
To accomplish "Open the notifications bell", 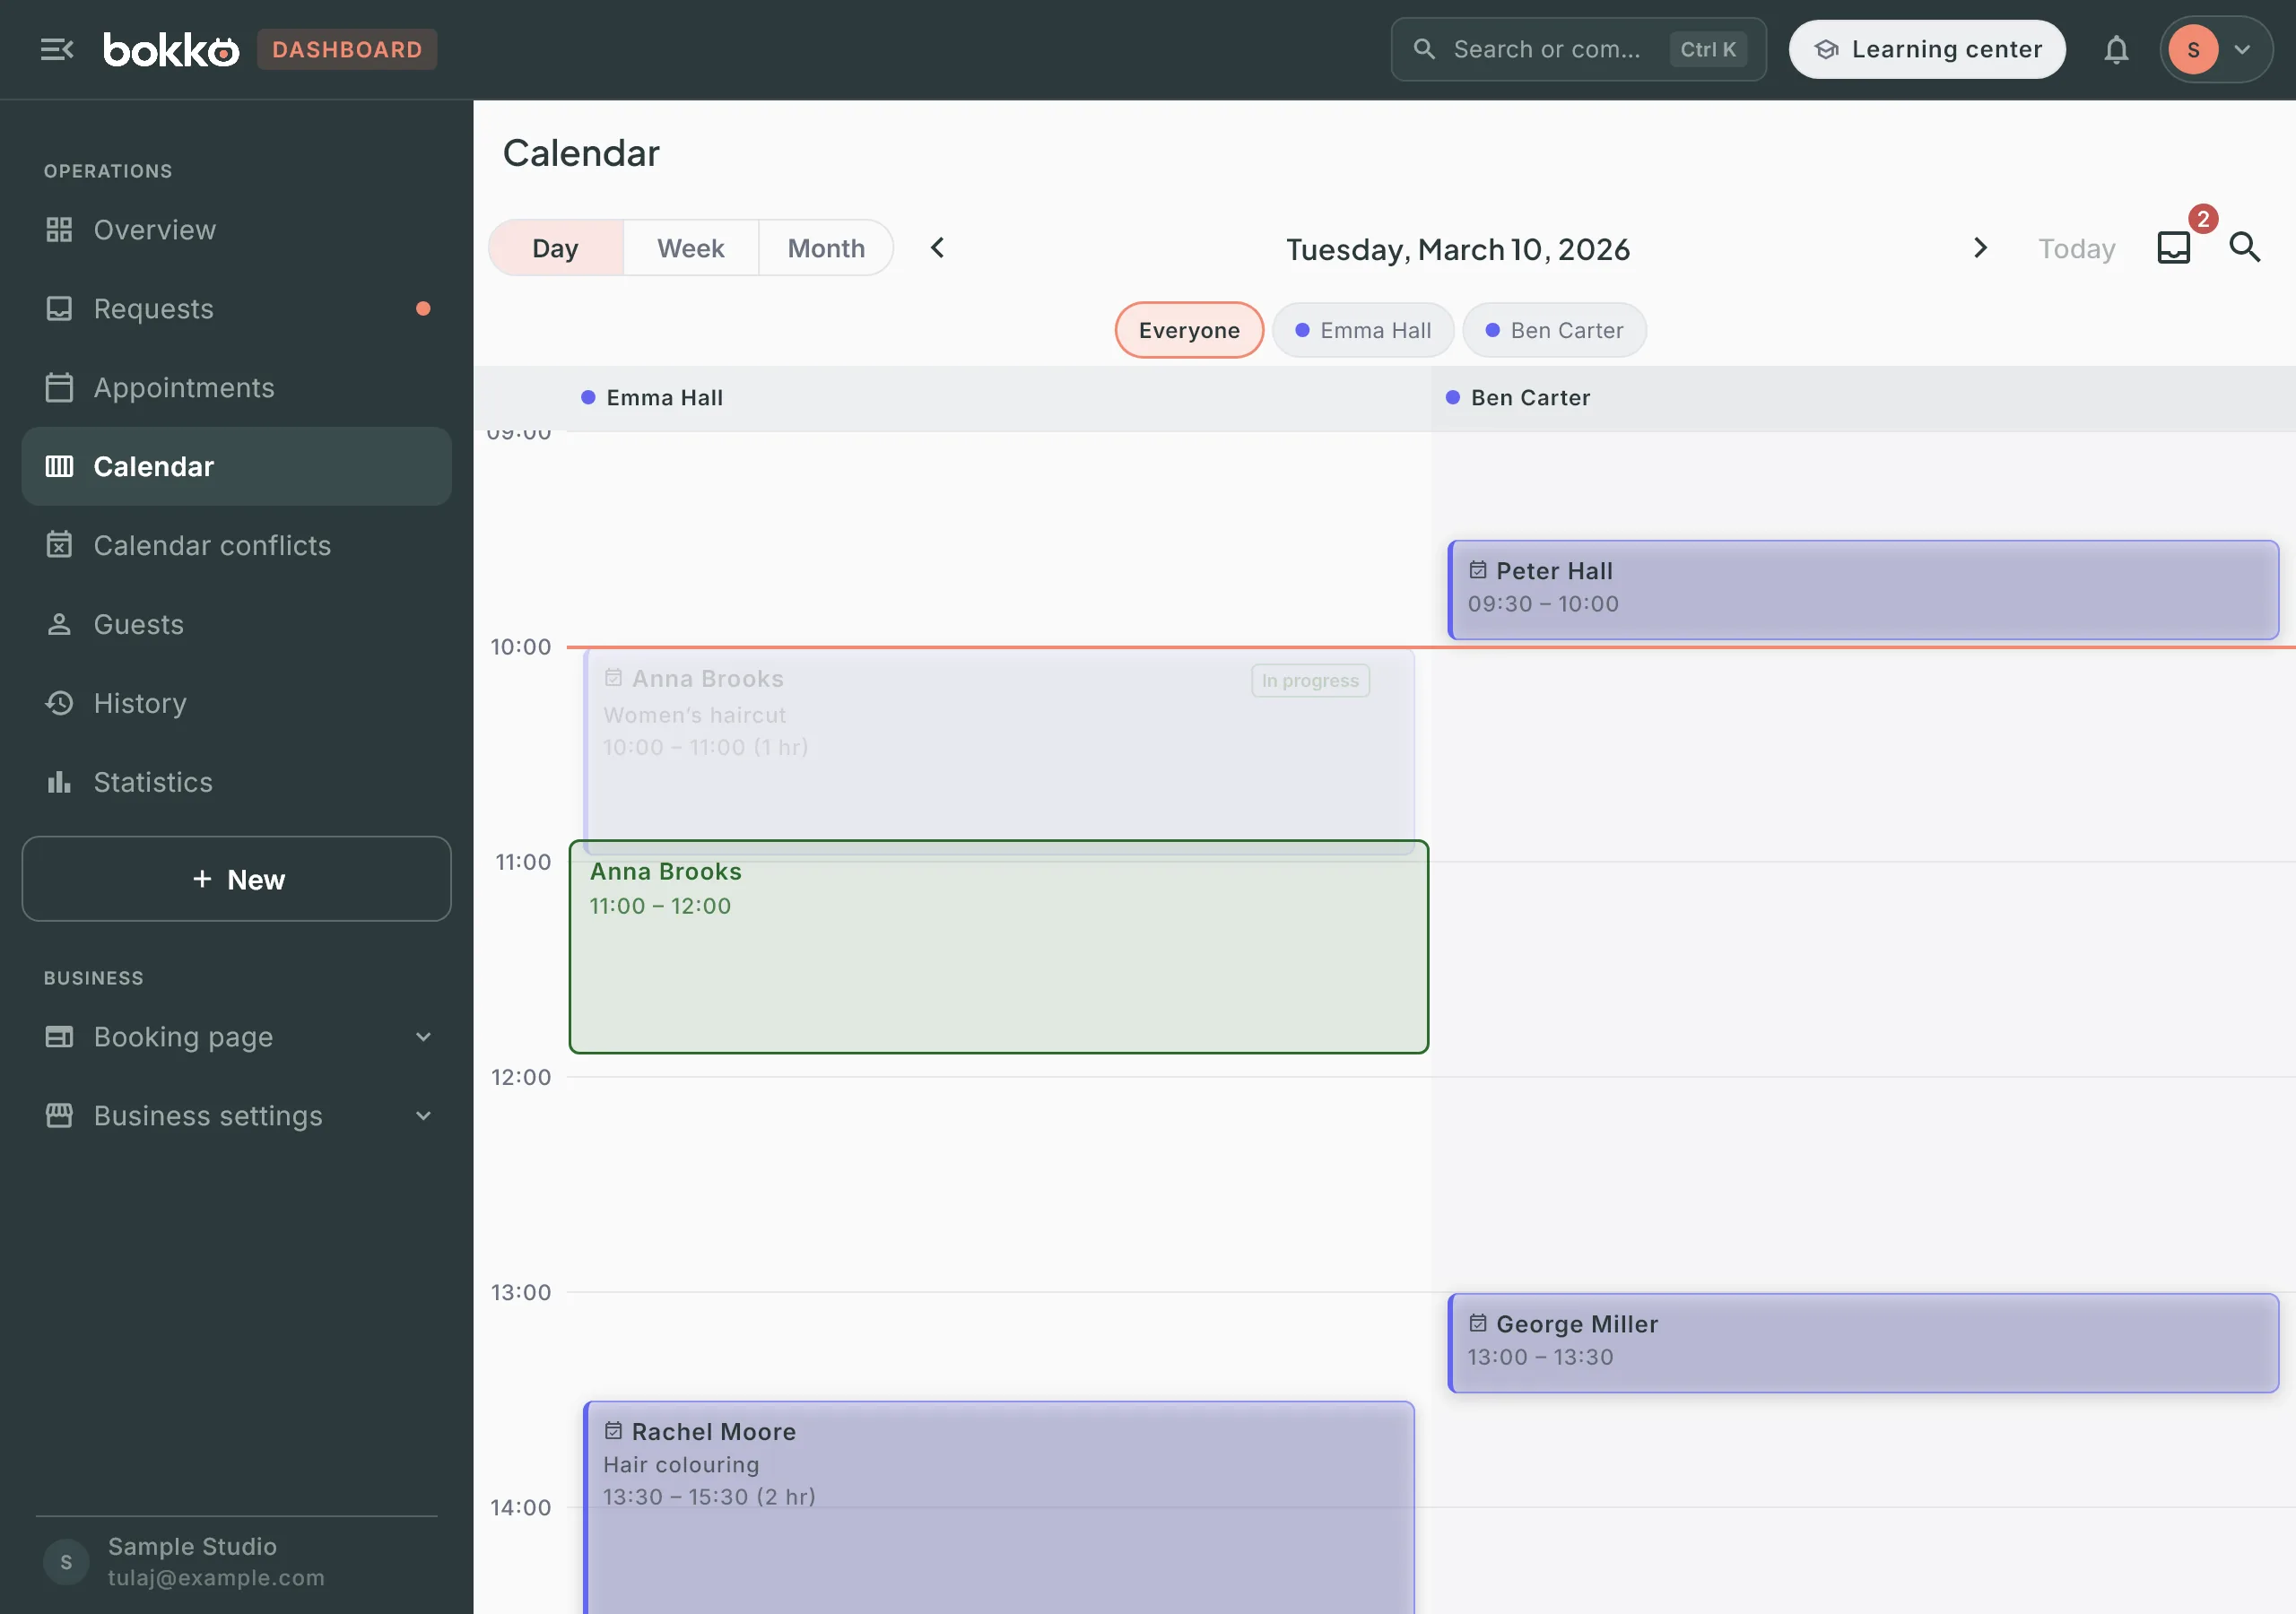I will coord(2116,49).
